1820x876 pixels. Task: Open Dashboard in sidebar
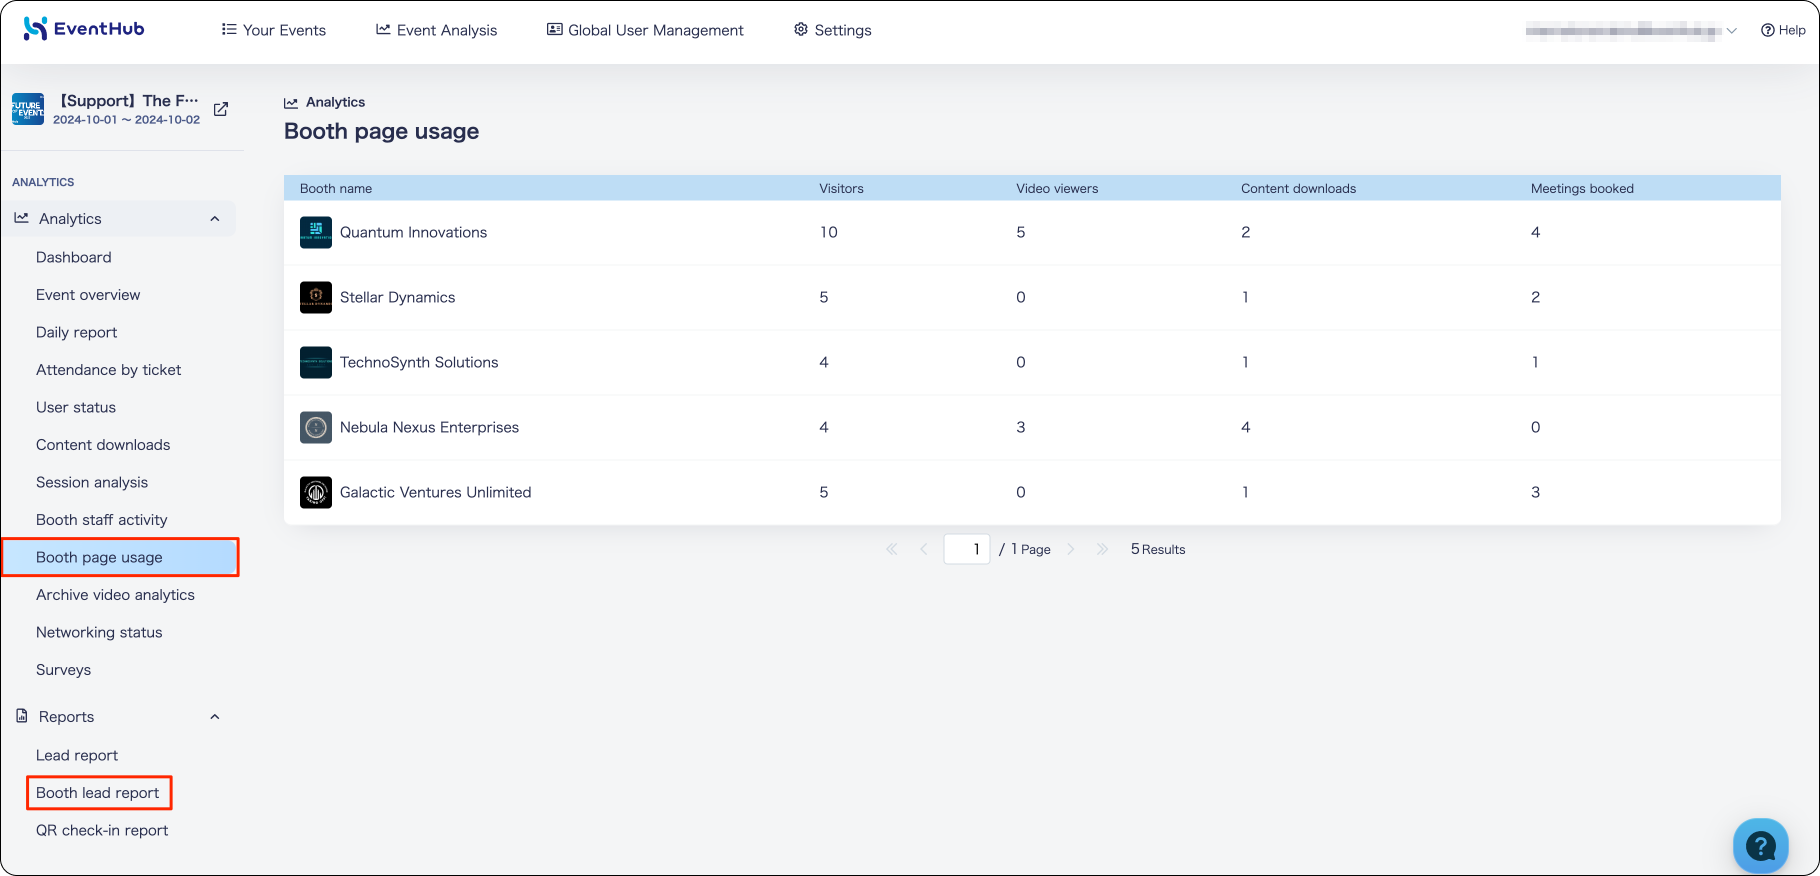[74, 257]
